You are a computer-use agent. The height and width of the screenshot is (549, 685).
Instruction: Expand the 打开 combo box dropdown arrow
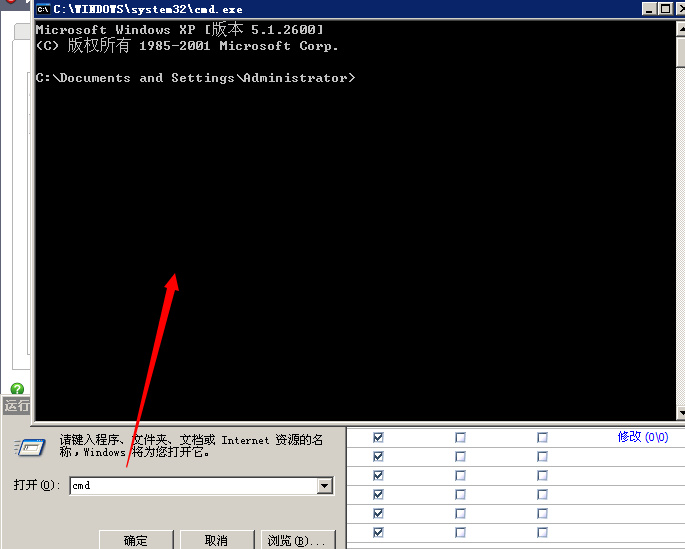(x=325, y=486)
